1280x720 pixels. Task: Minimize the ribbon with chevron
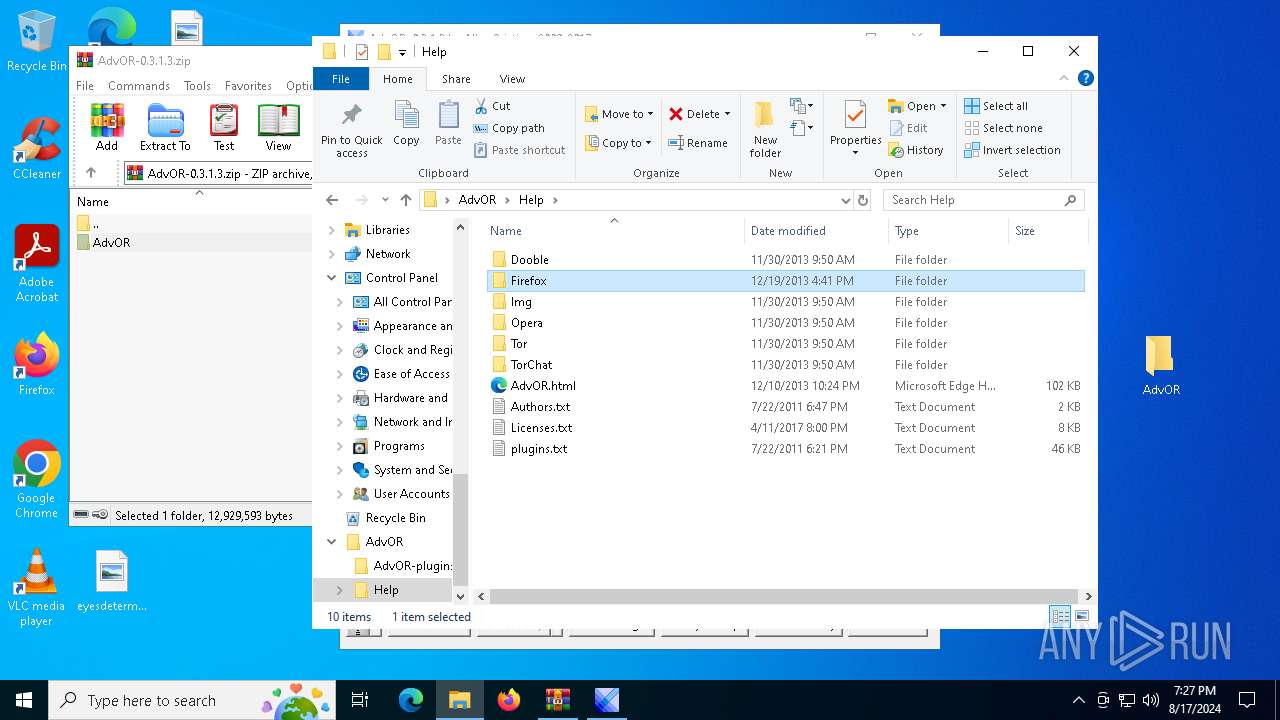[1064, 78]
